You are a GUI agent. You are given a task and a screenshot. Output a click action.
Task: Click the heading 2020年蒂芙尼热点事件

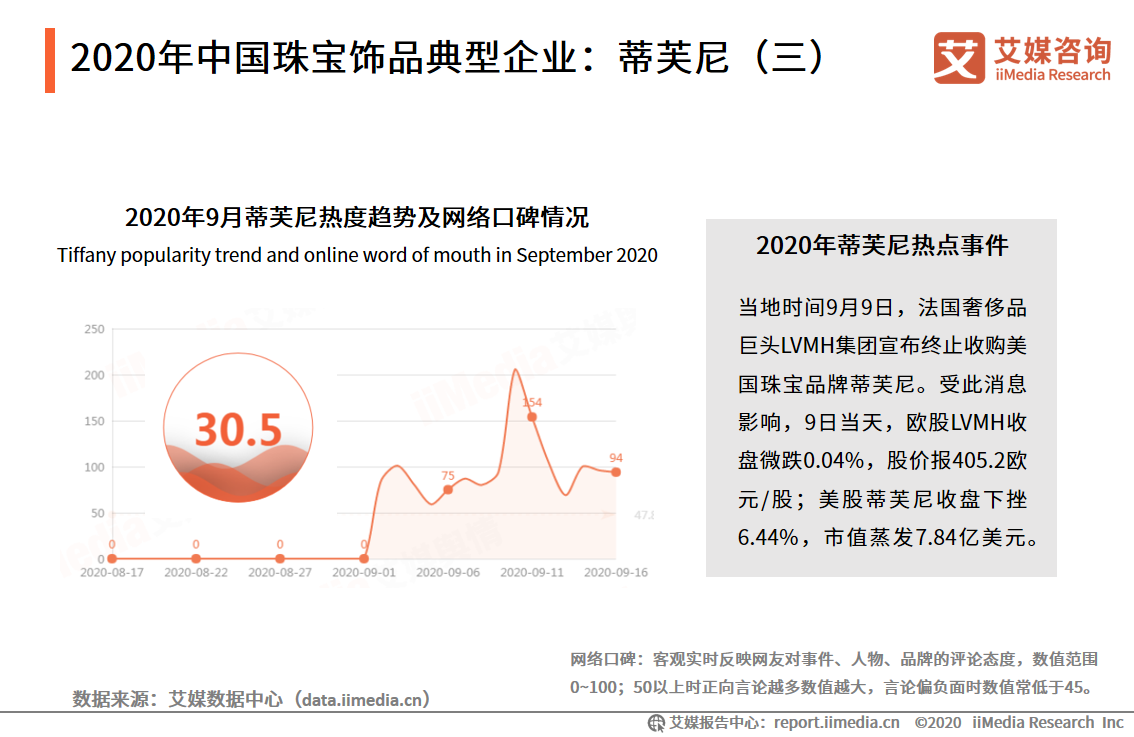tap(882, 245)
